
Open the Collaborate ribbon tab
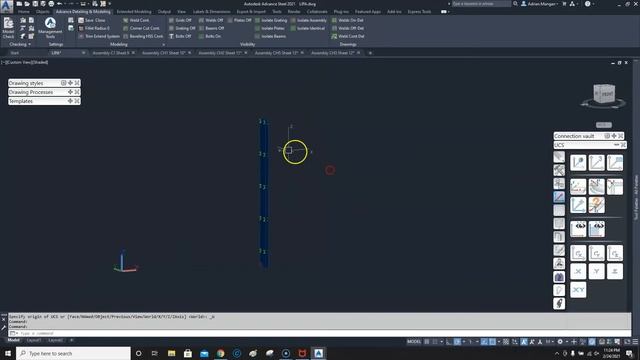click(317, 11)
